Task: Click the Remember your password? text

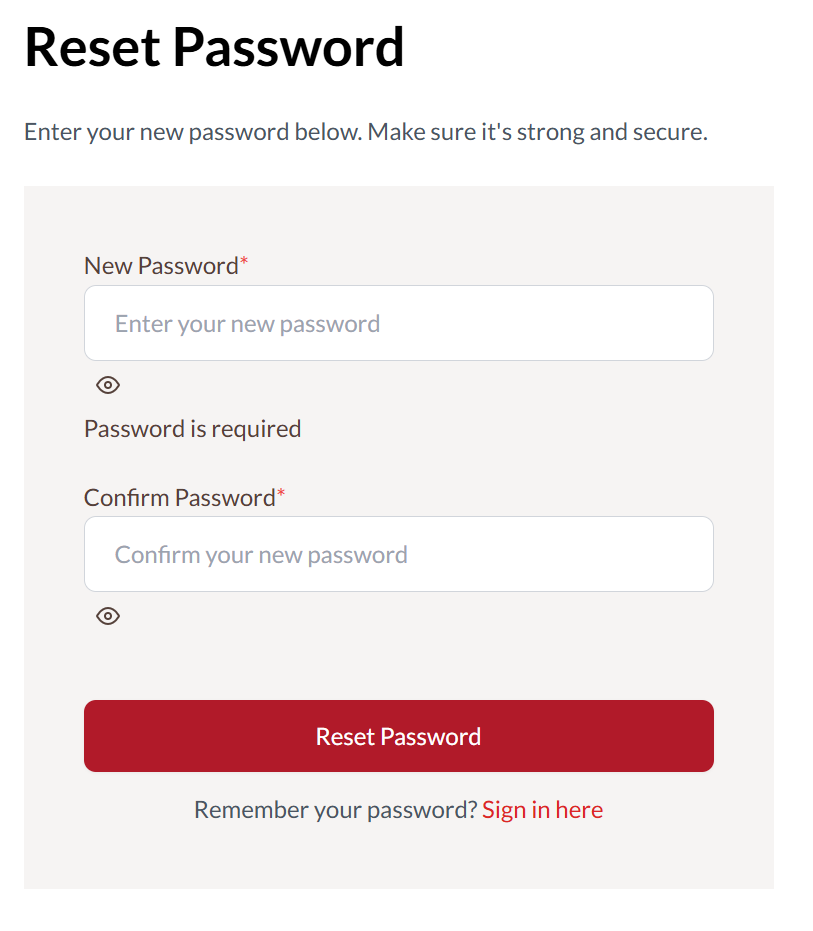Action: 336,809
